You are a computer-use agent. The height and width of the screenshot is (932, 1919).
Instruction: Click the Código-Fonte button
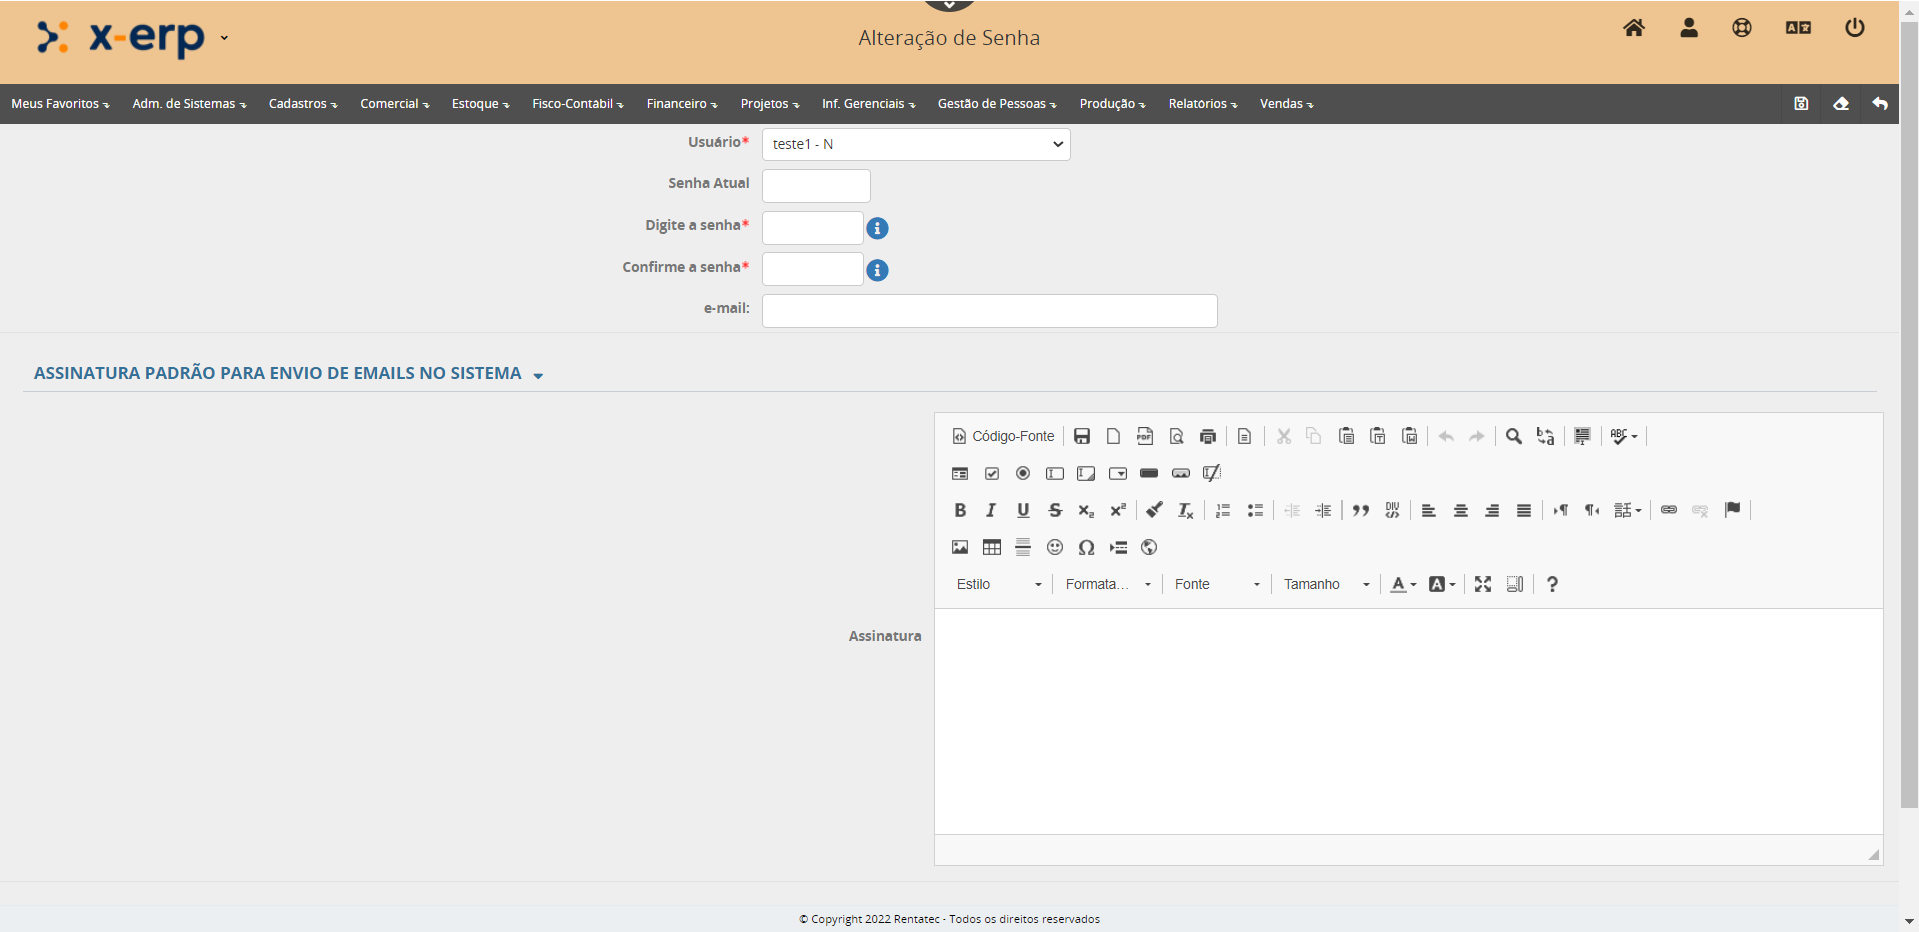click(x=1003, y=436)
